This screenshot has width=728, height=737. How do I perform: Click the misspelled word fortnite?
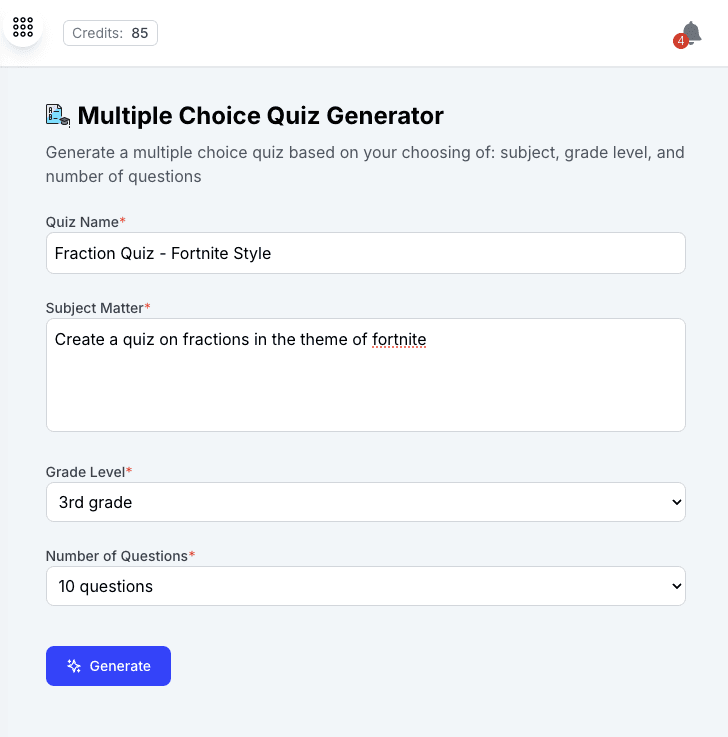coord(399,339)
